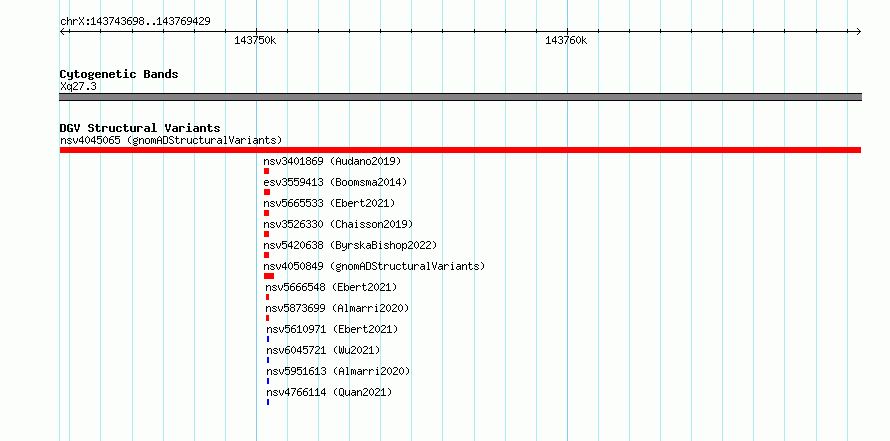
Task: Click the blue glyph under nsv5610971
Action: (x=268, y=339)
